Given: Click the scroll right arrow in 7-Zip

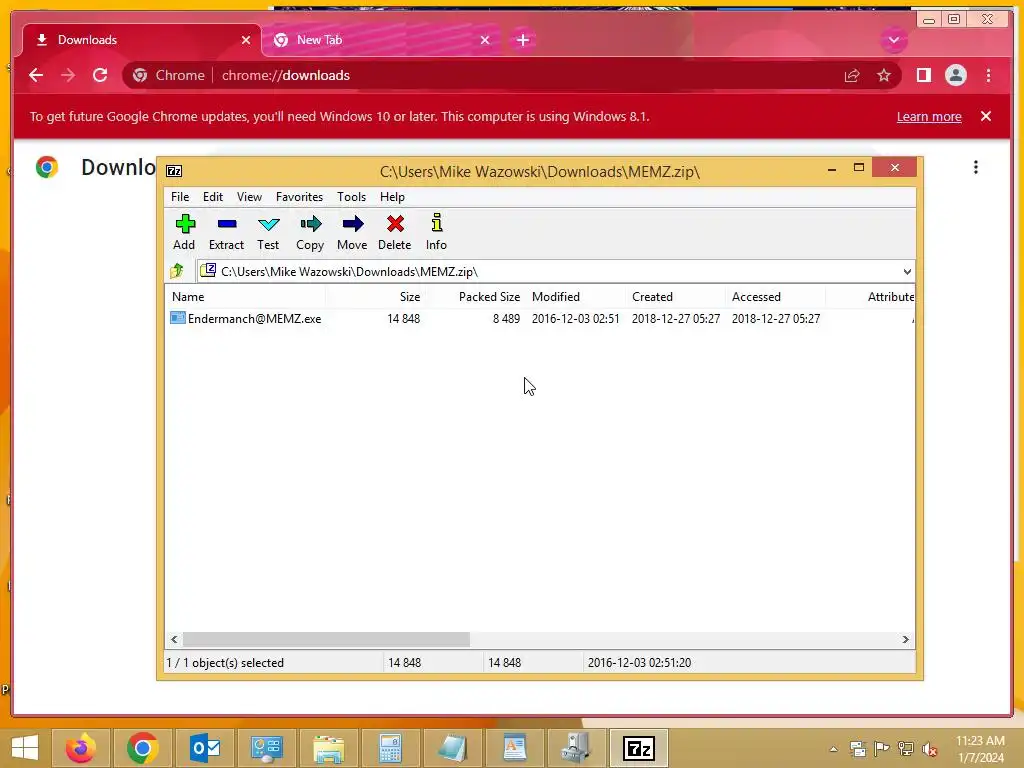Looking at the screenshot, I should point(905,639).
